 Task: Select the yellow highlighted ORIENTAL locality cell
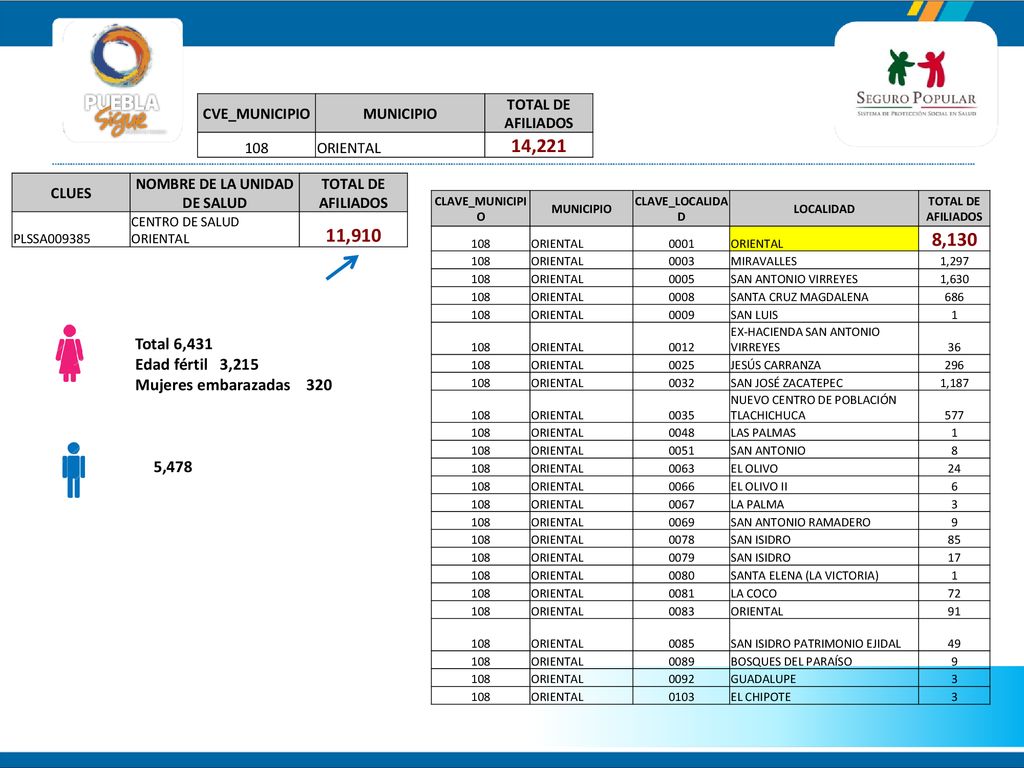[x=824, y=240]
